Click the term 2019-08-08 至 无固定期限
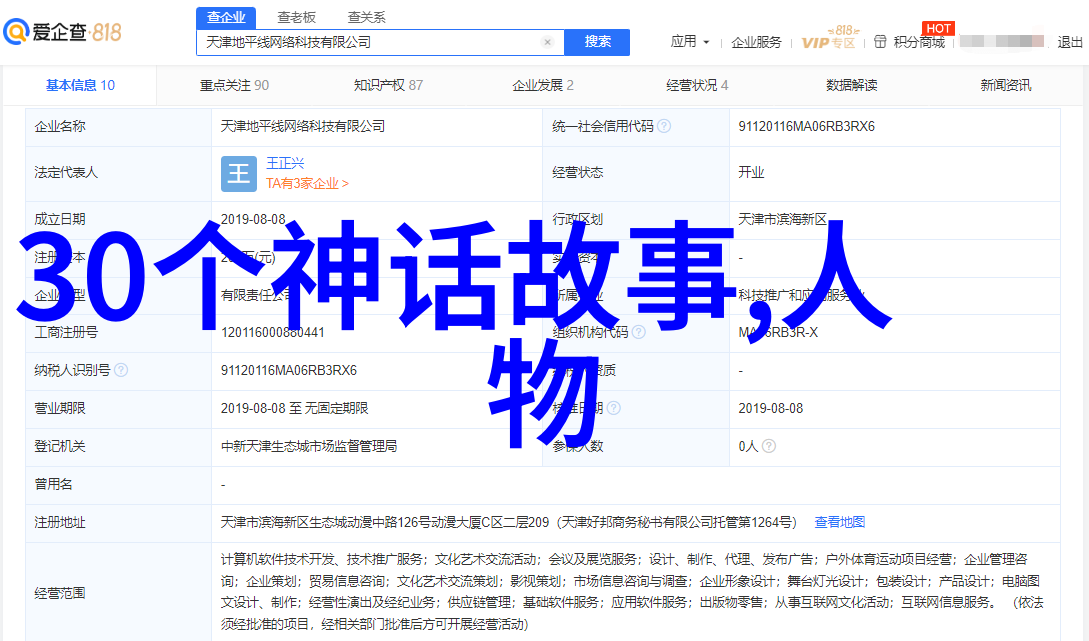1089x641 pixels. (x=294, y=408)
